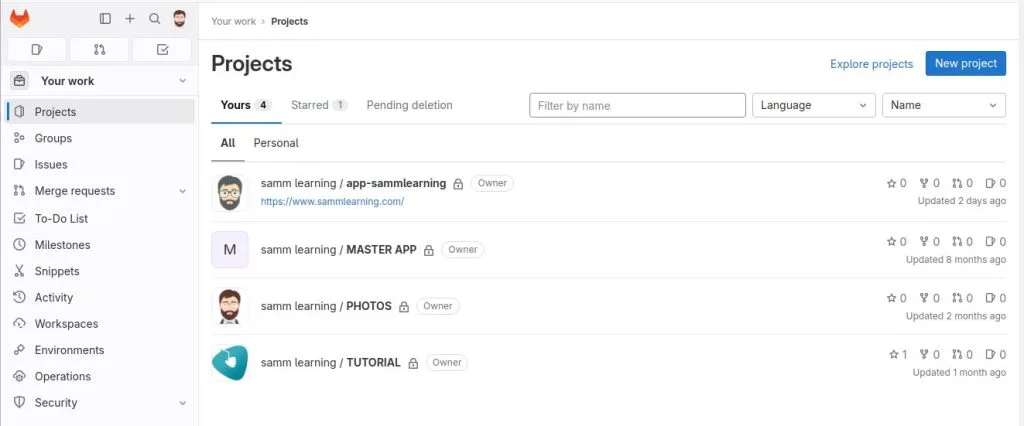Screen dimensions: 1024x426
Task: Click the Projects breadcrumb item
Action: (289, 21)
